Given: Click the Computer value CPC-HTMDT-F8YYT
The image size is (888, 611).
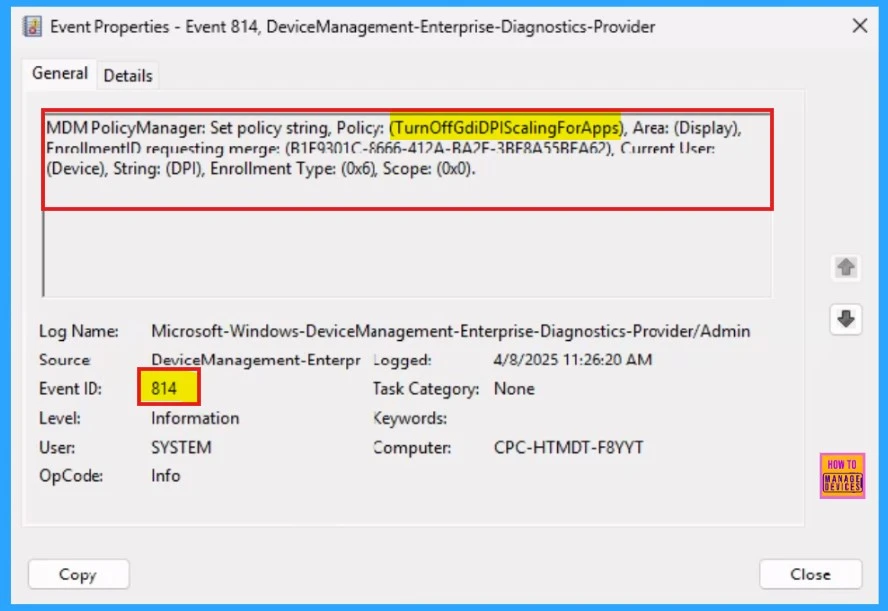Looking at the screenshot, I should 569,447.
